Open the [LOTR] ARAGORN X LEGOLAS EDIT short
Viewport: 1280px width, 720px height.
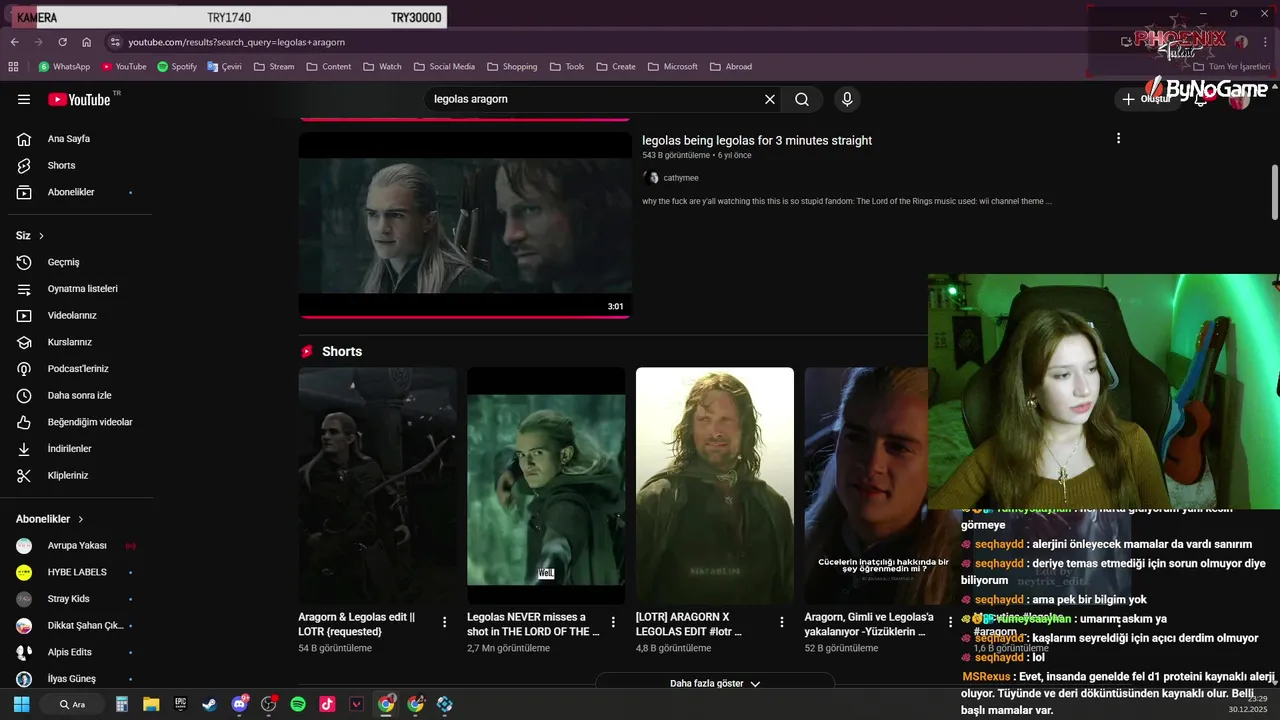point(715,486)
